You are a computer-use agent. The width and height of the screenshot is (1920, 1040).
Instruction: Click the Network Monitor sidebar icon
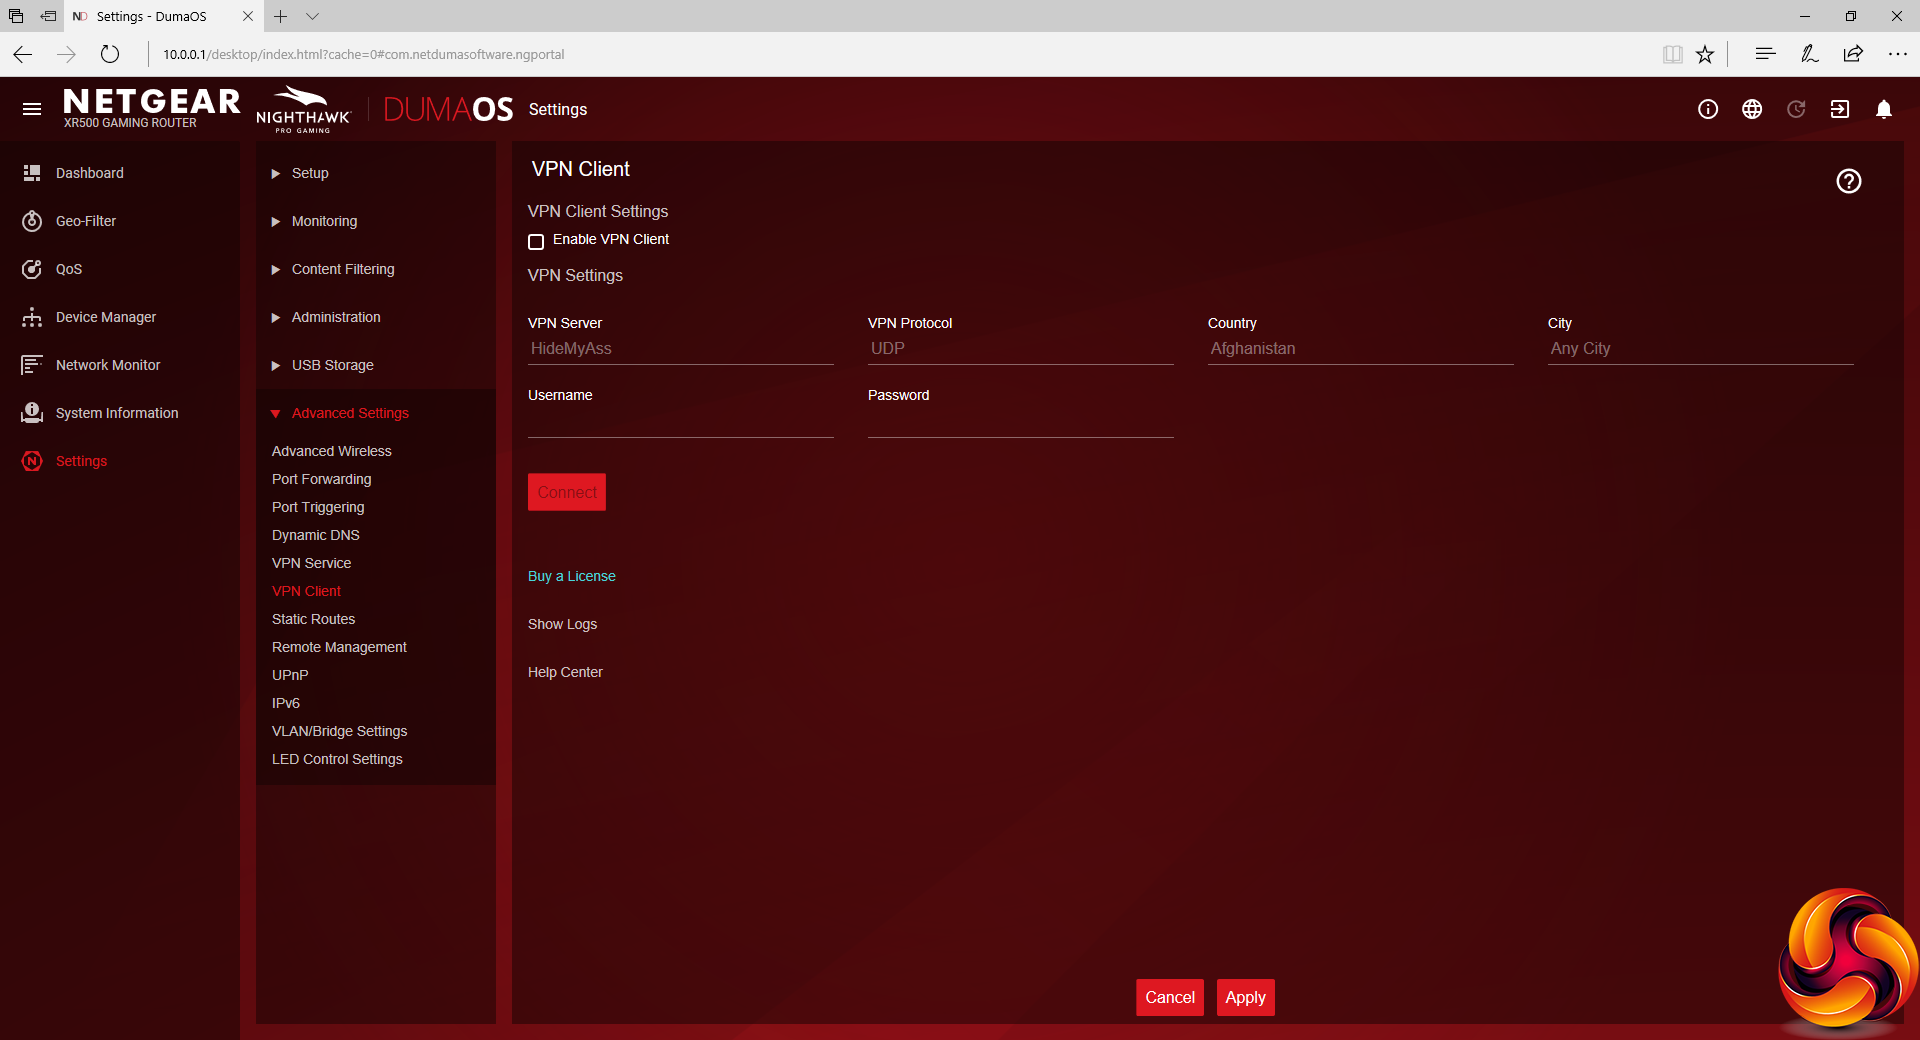[x=32, y=365]
